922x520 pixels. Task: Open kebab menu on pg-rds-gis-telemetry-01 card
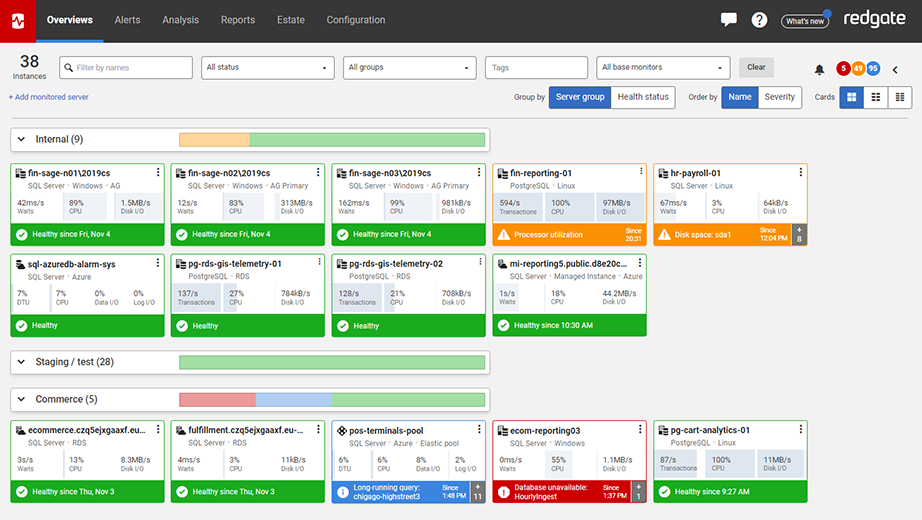pos(319,262)
